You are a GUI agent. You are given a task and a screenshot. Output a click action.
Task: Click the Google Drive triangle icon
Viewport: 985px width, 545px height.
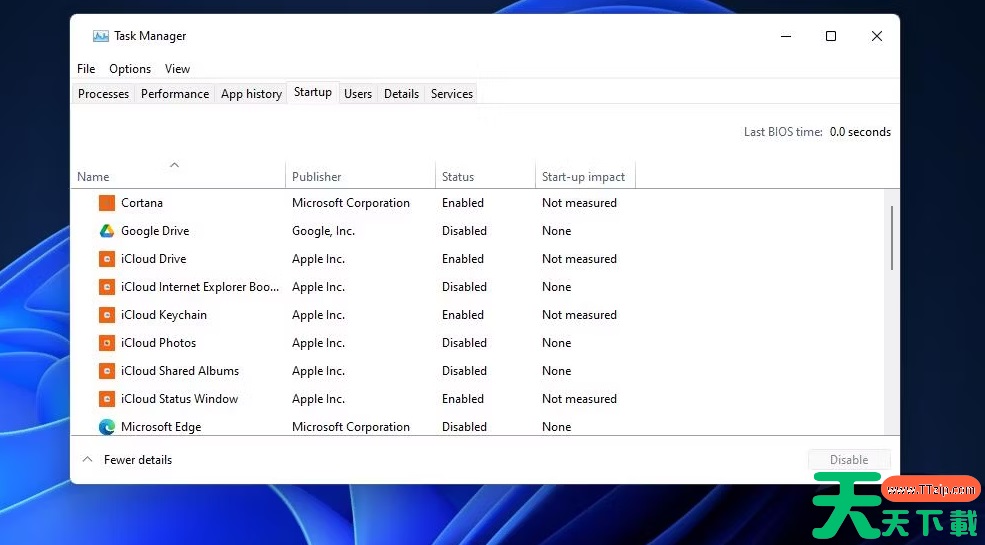[107, 231]
